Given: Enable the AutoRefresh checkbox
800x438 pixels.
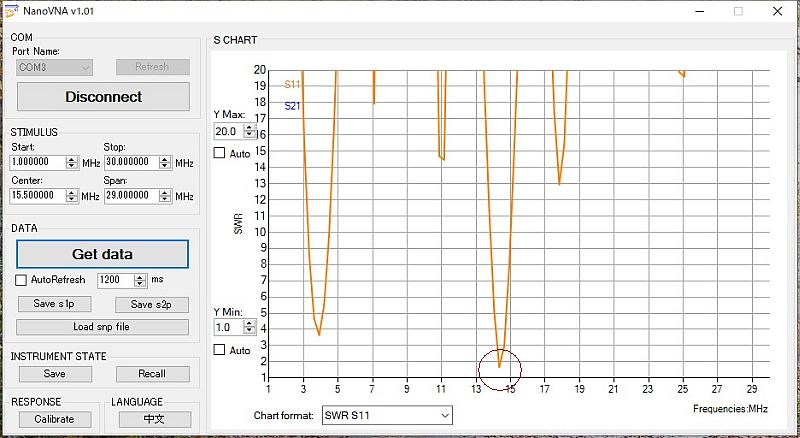Looking at the screenshot, I should coord(22,281).
